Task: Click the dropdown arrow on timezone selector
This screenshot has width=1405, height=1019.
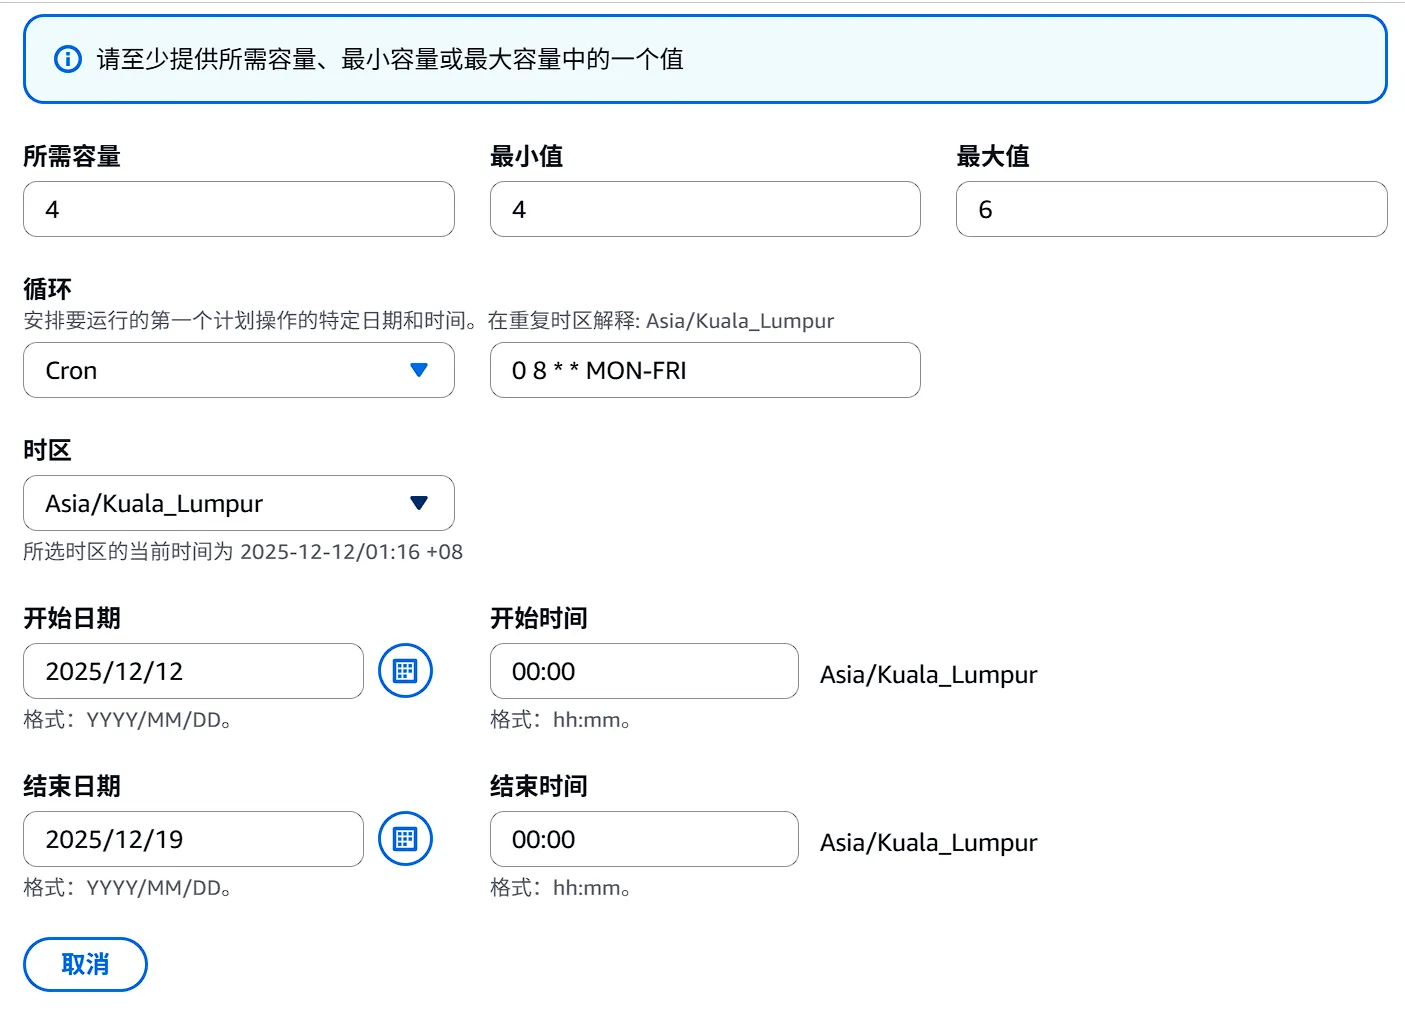Action: [x=419, y=503]
